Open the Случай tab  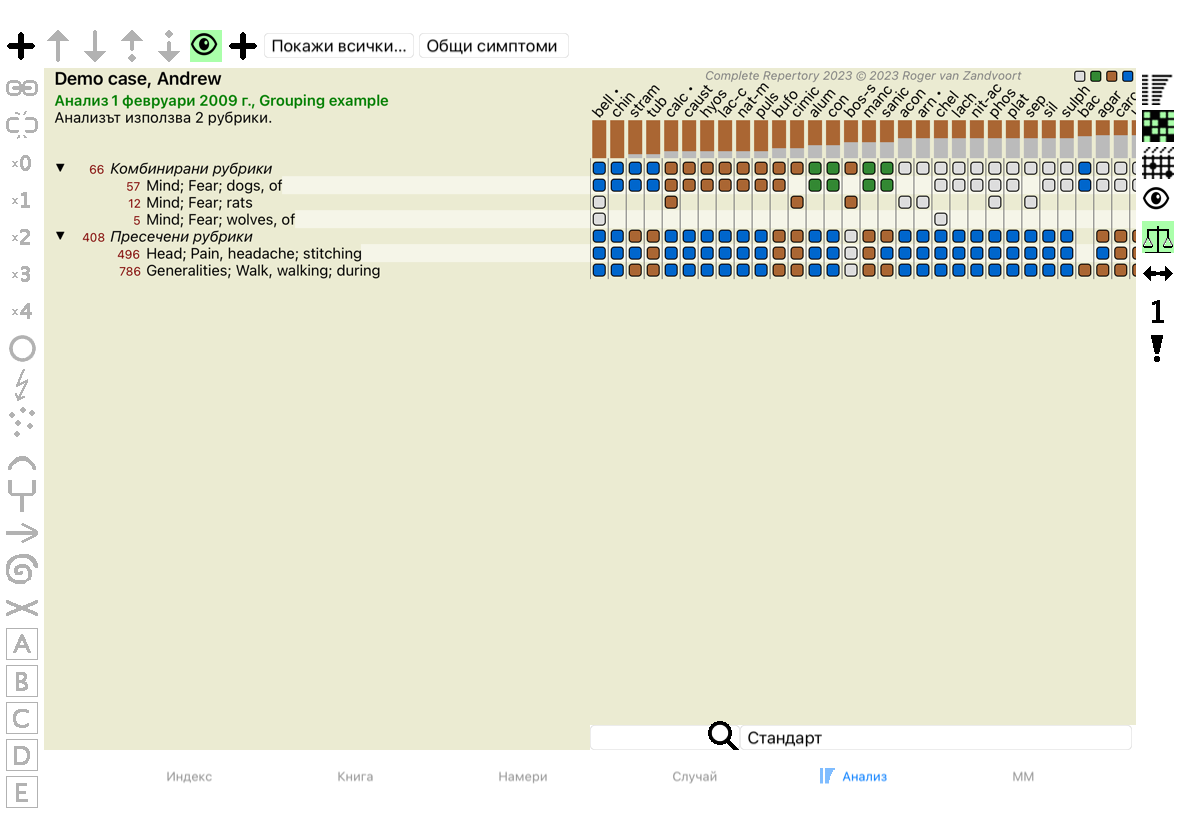694,776
